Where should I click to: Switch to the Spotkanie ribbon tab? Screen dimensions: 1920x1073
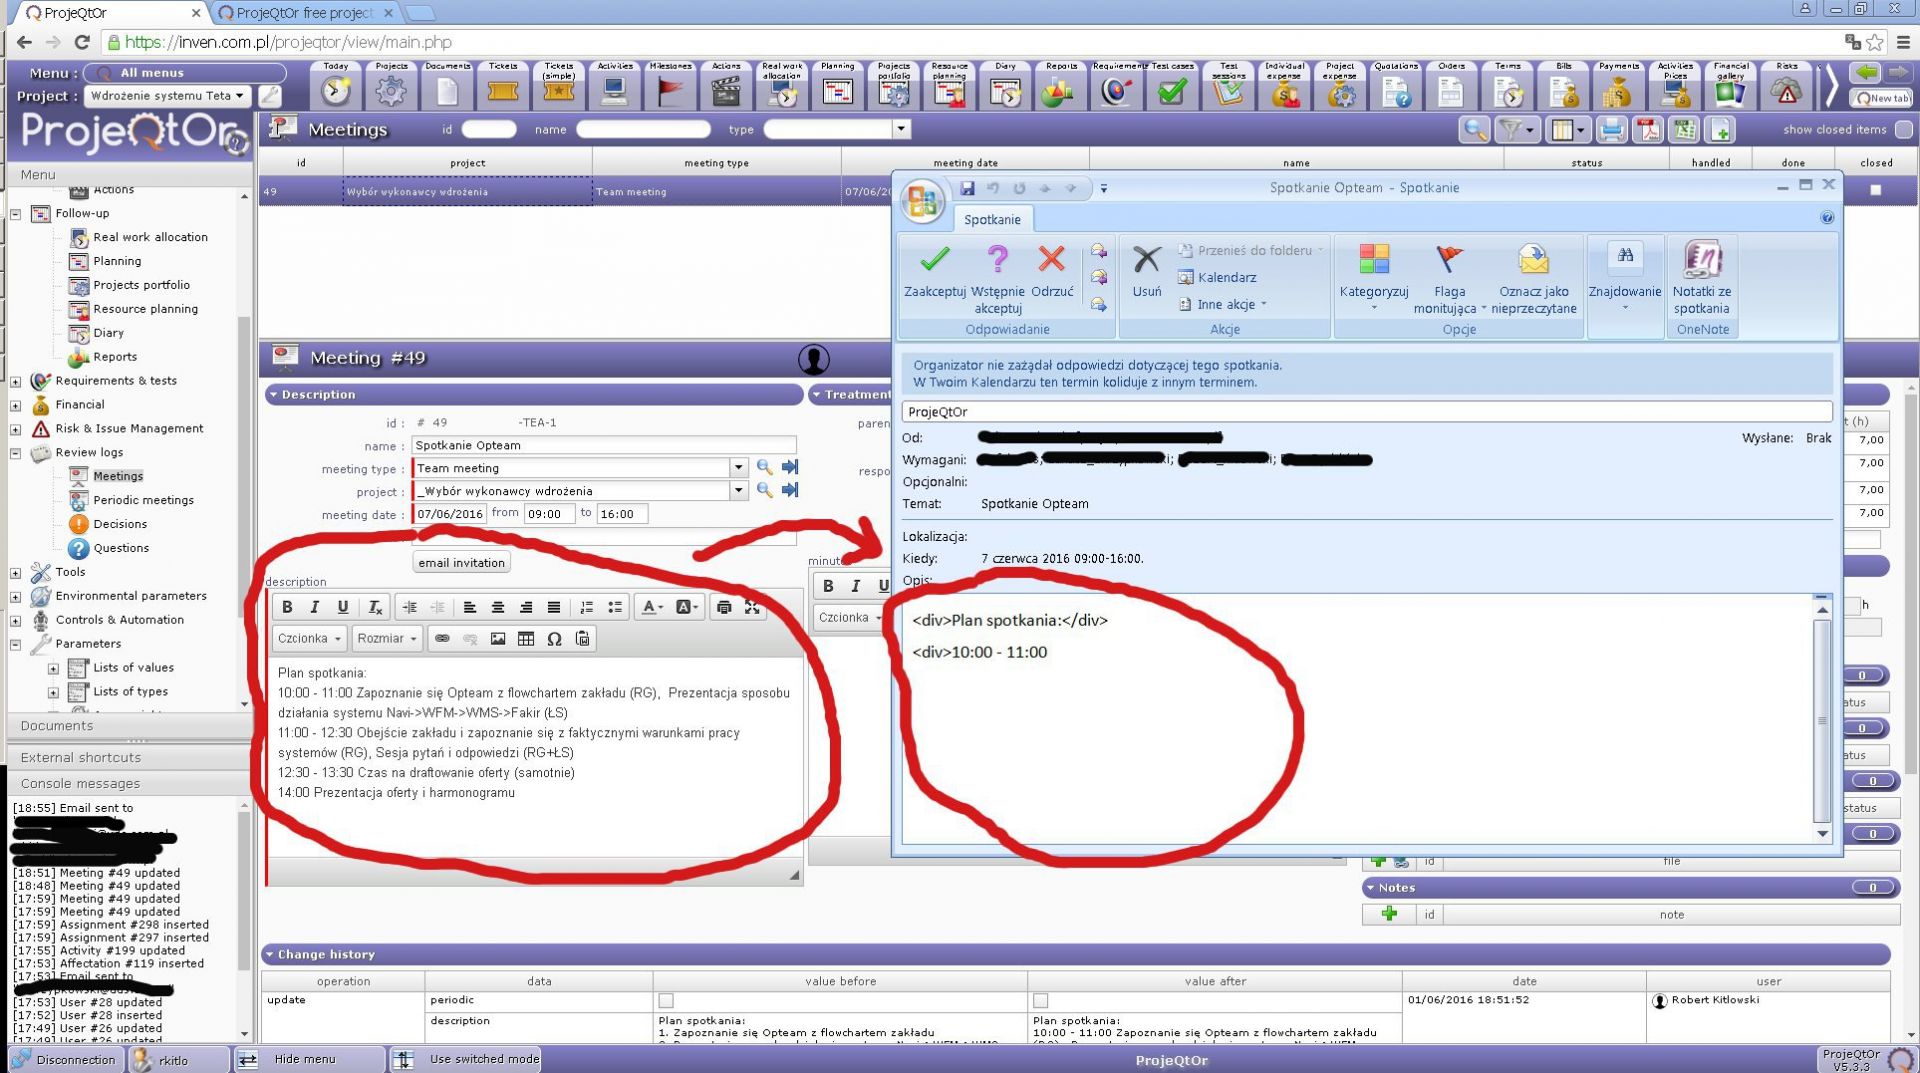[x=992, y=220]
